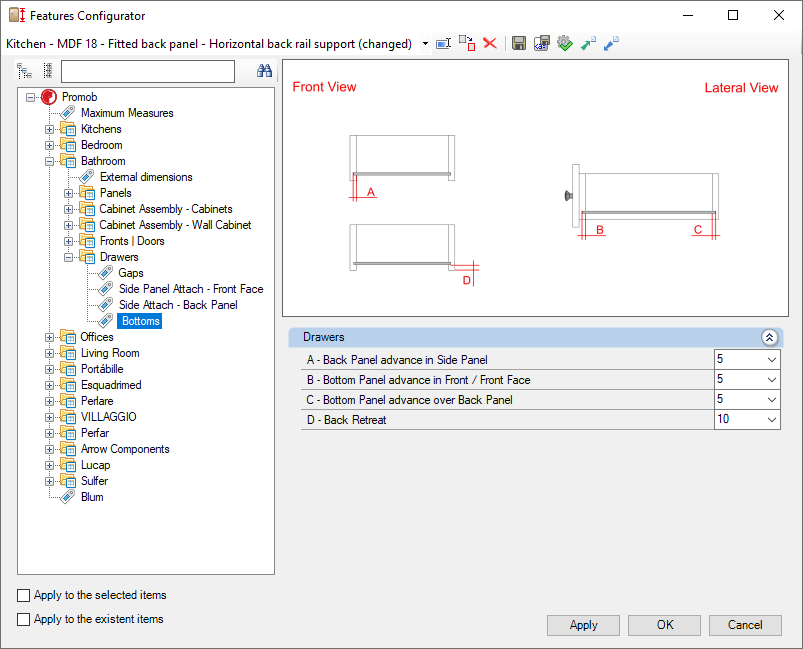Open Back Panel advance in Side Panel dropdown
803x649 pixels.
(772, 360)
